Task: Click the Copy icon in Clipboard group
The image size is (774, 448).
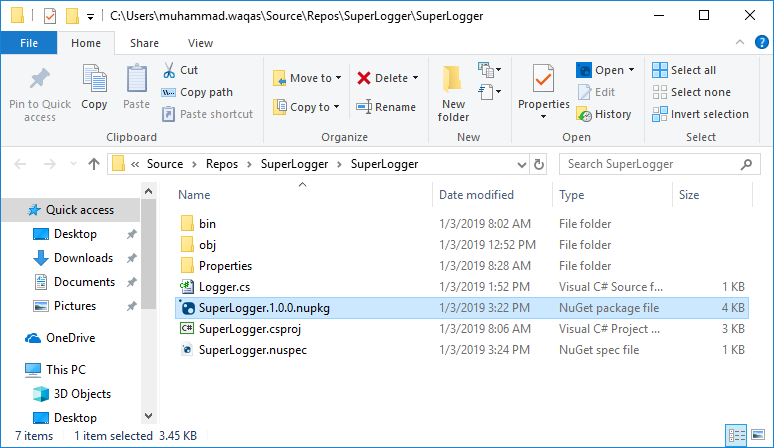Action: [94, 78]
